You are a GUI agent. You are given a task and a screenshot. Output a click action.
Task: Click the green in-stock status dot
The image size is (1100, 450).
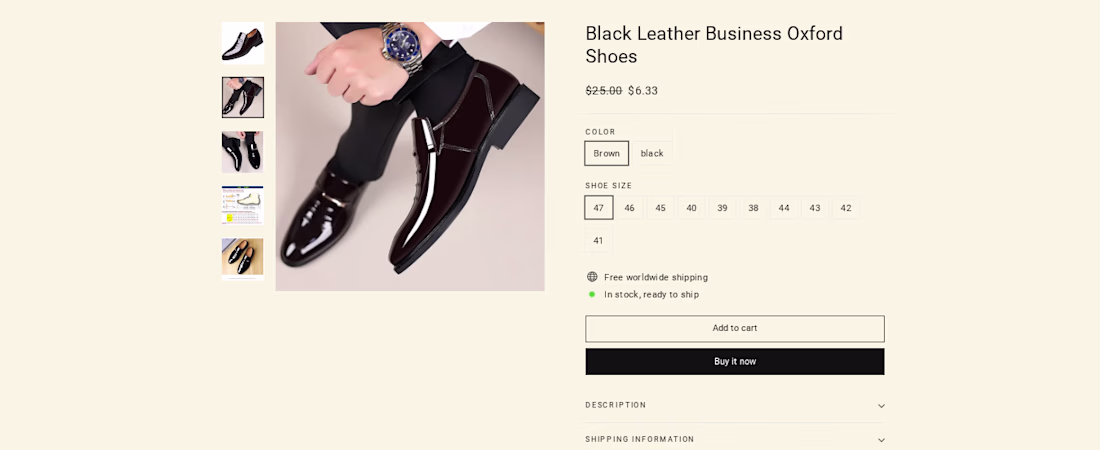coord(592,294)
